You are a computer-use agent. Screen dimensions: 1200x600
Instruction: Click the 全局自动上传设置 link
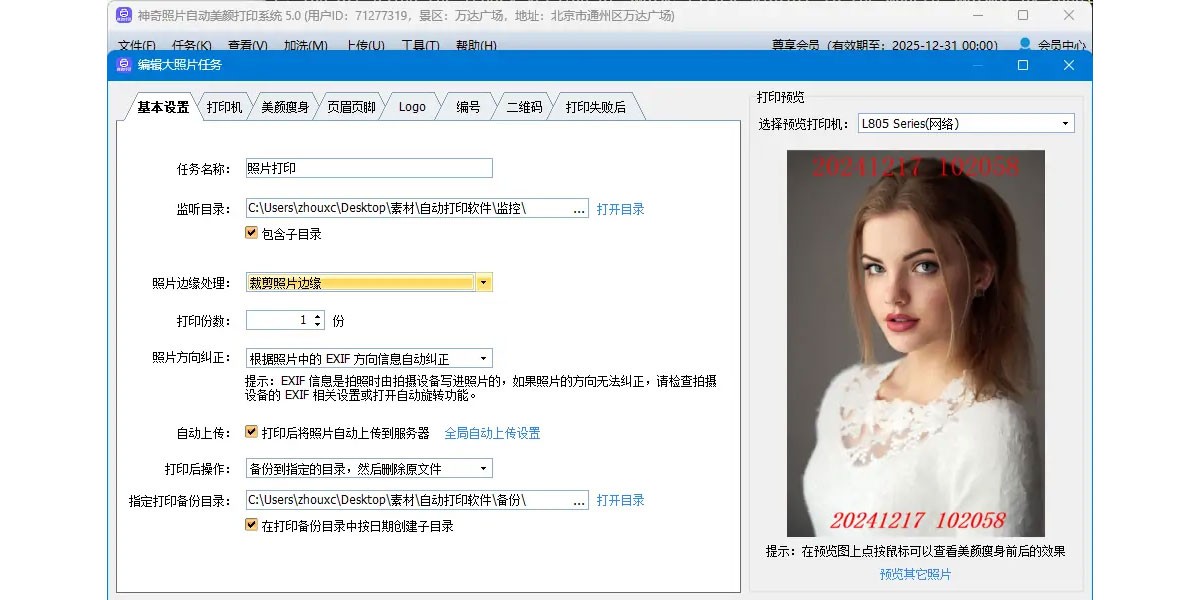click(x=492, y=433)
